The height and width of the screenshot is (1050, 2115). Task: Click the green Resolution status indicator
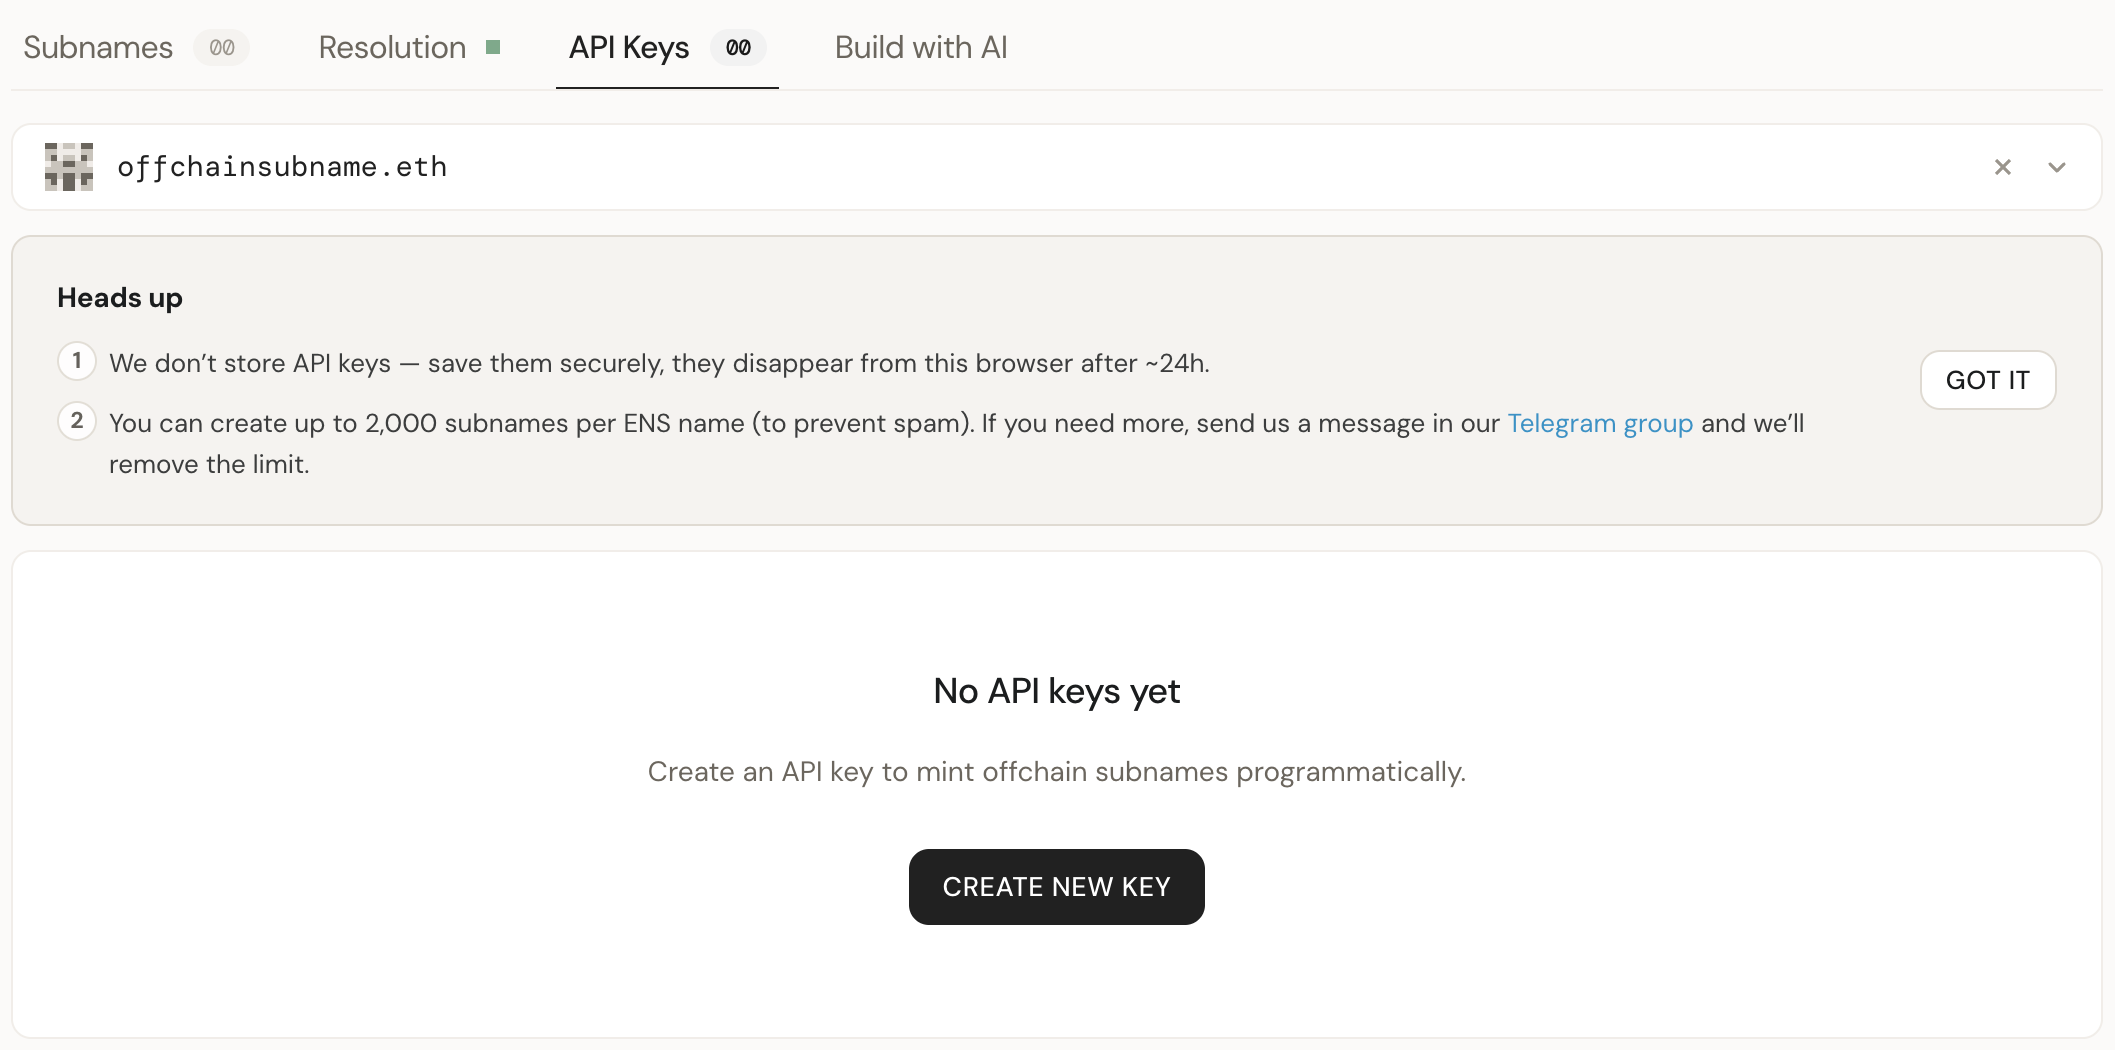(x=493, y=47)
